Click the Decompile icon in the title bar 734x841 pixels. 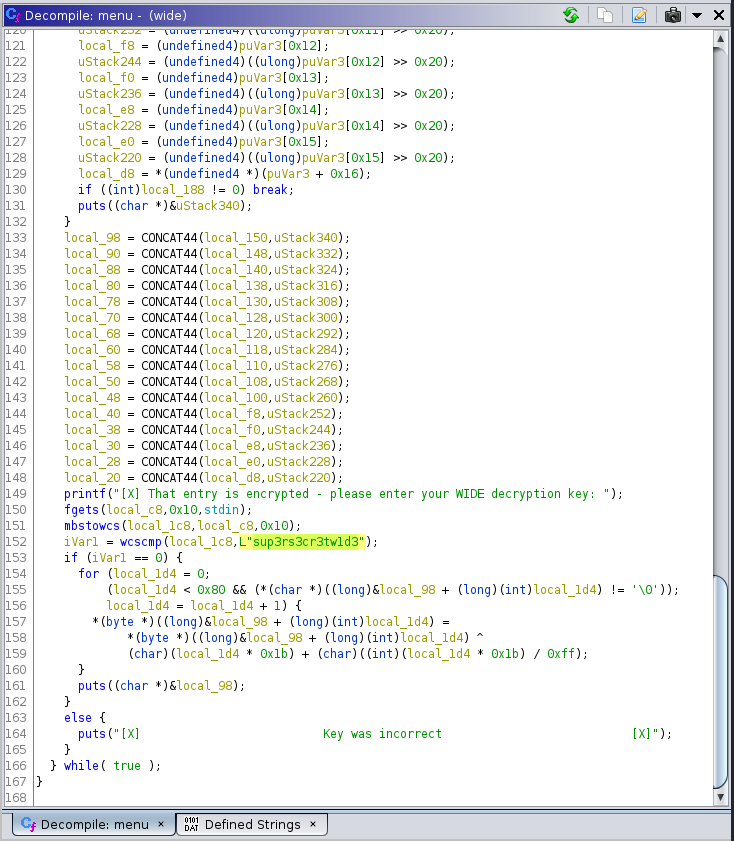(12, 15)
